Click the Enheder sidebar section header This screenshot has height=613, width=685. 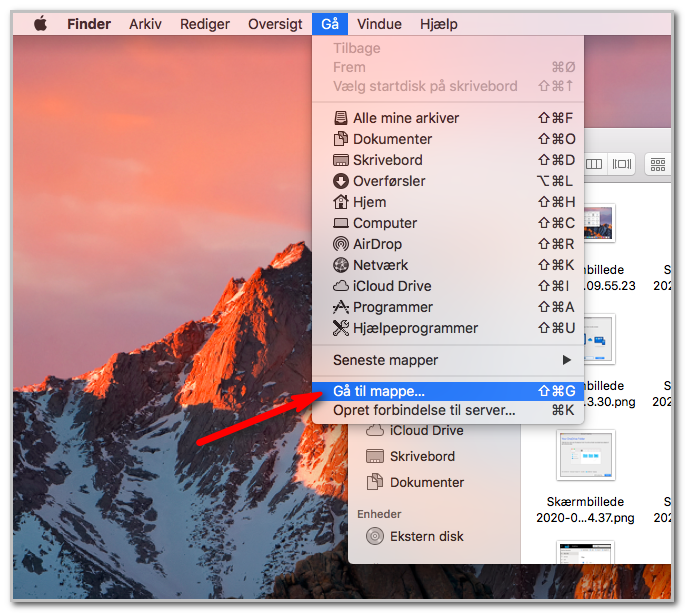pos(379,514)
